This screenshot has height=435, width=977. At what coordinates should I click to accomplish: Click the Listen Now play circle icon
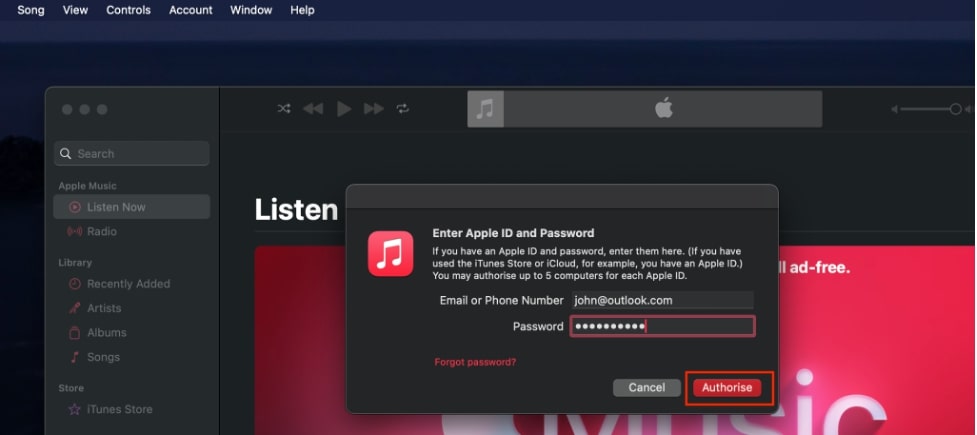click(x=75, y=207)
